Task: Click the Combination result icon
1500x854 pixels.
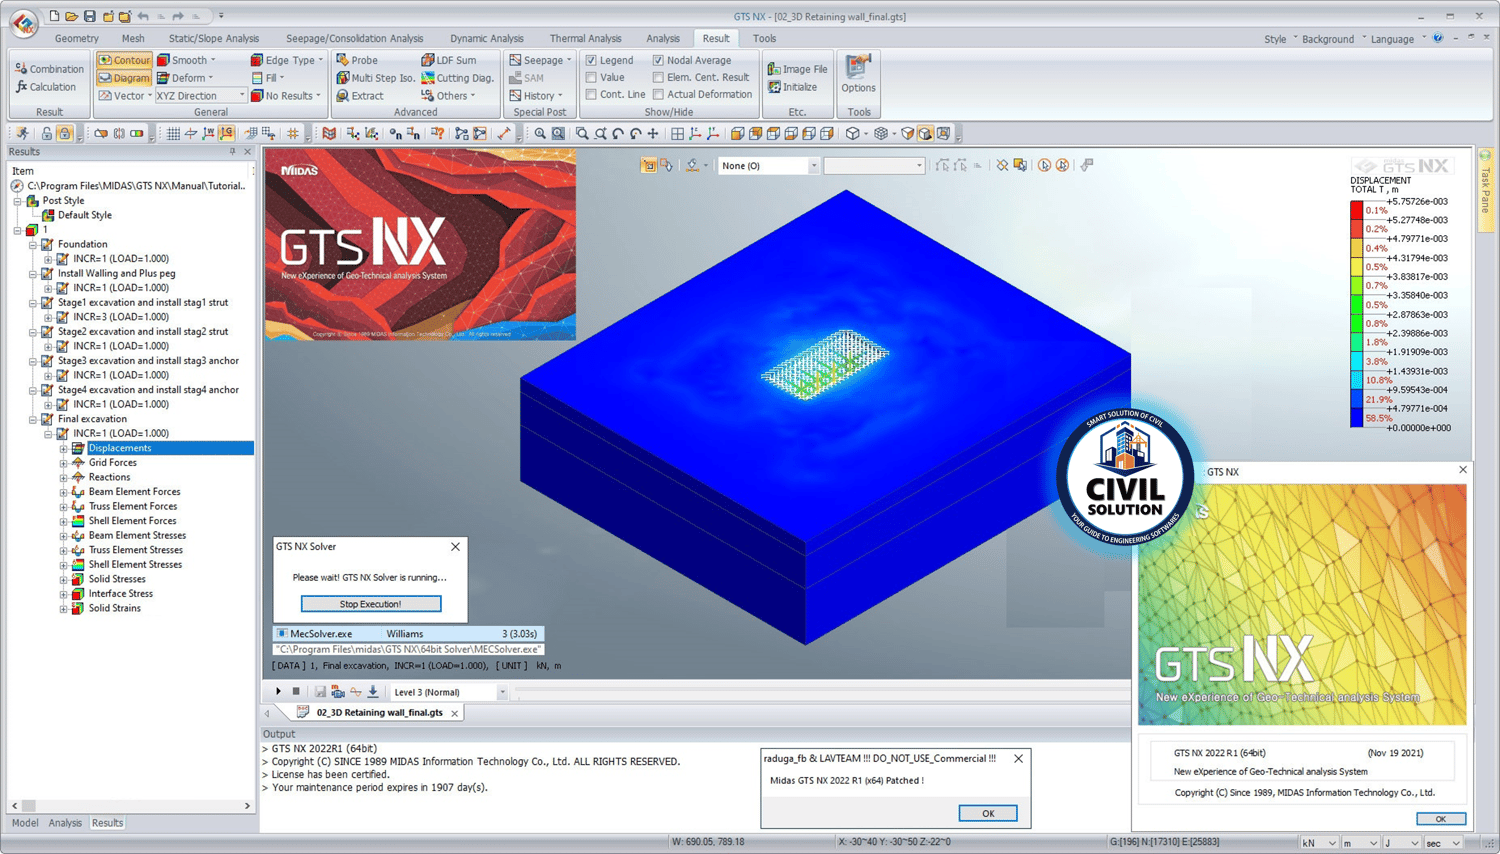Action: (21, 69)
